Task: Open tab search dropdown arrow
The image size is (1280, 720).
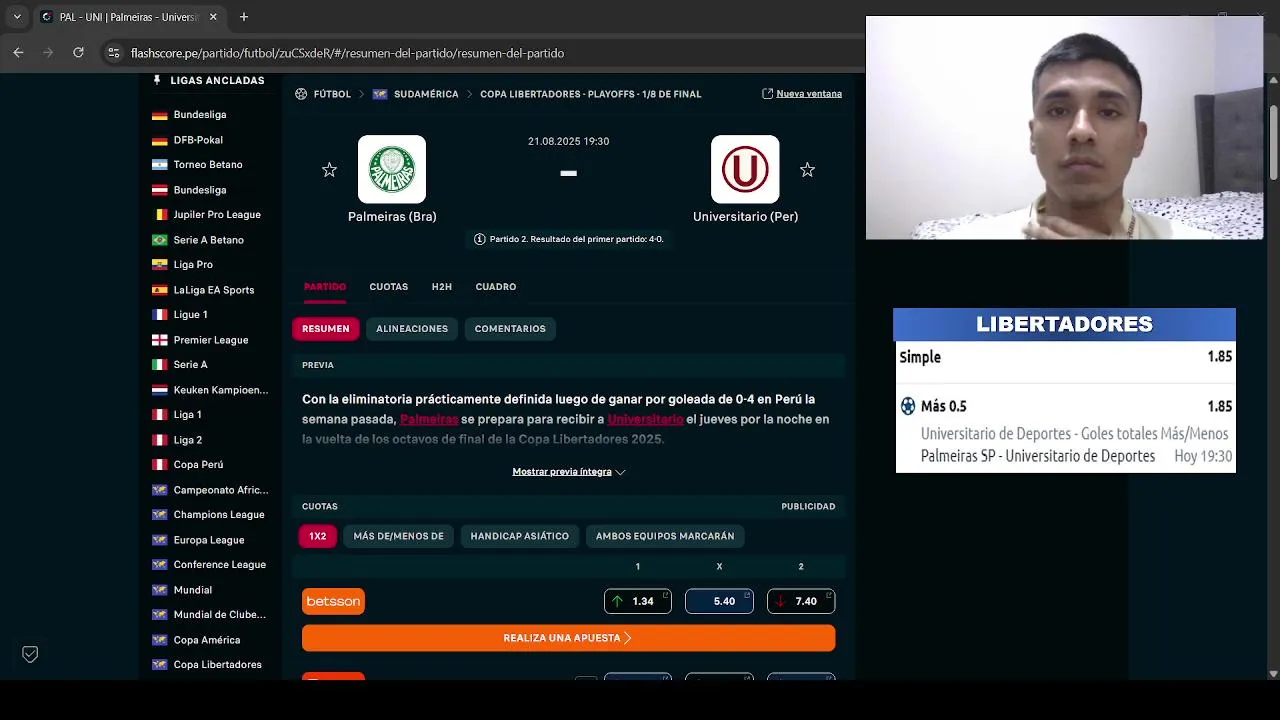Action: (17, 17)
